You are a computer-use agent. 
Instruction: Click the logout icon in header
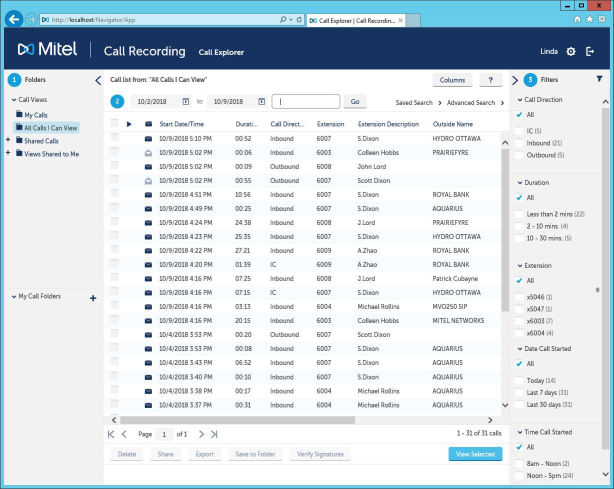click(590, 51)
